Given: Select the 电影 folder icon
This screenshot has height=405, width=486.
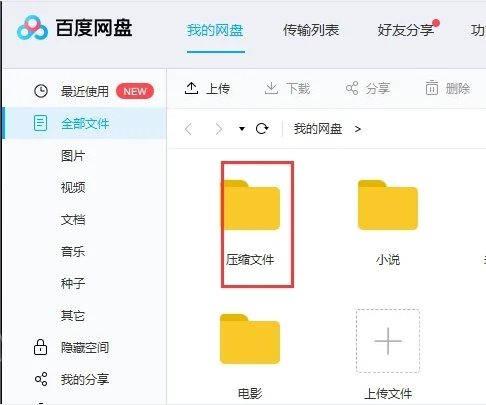Looking at the screenshot, I should (x=250, y=339).
